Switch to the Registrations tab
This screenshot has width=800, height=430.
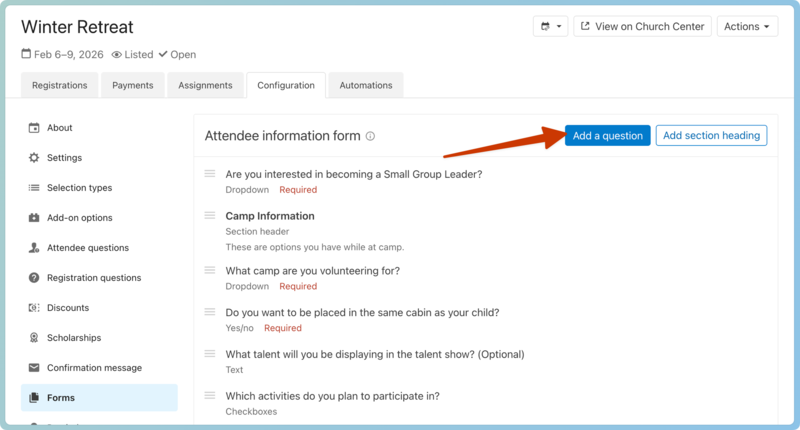pos(59,86)
